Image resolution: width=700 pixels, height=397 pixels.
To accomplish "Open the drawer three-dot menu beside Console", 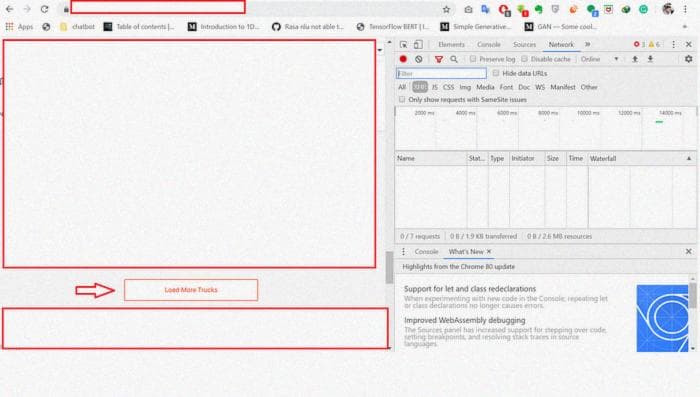I will click(403, 252).
